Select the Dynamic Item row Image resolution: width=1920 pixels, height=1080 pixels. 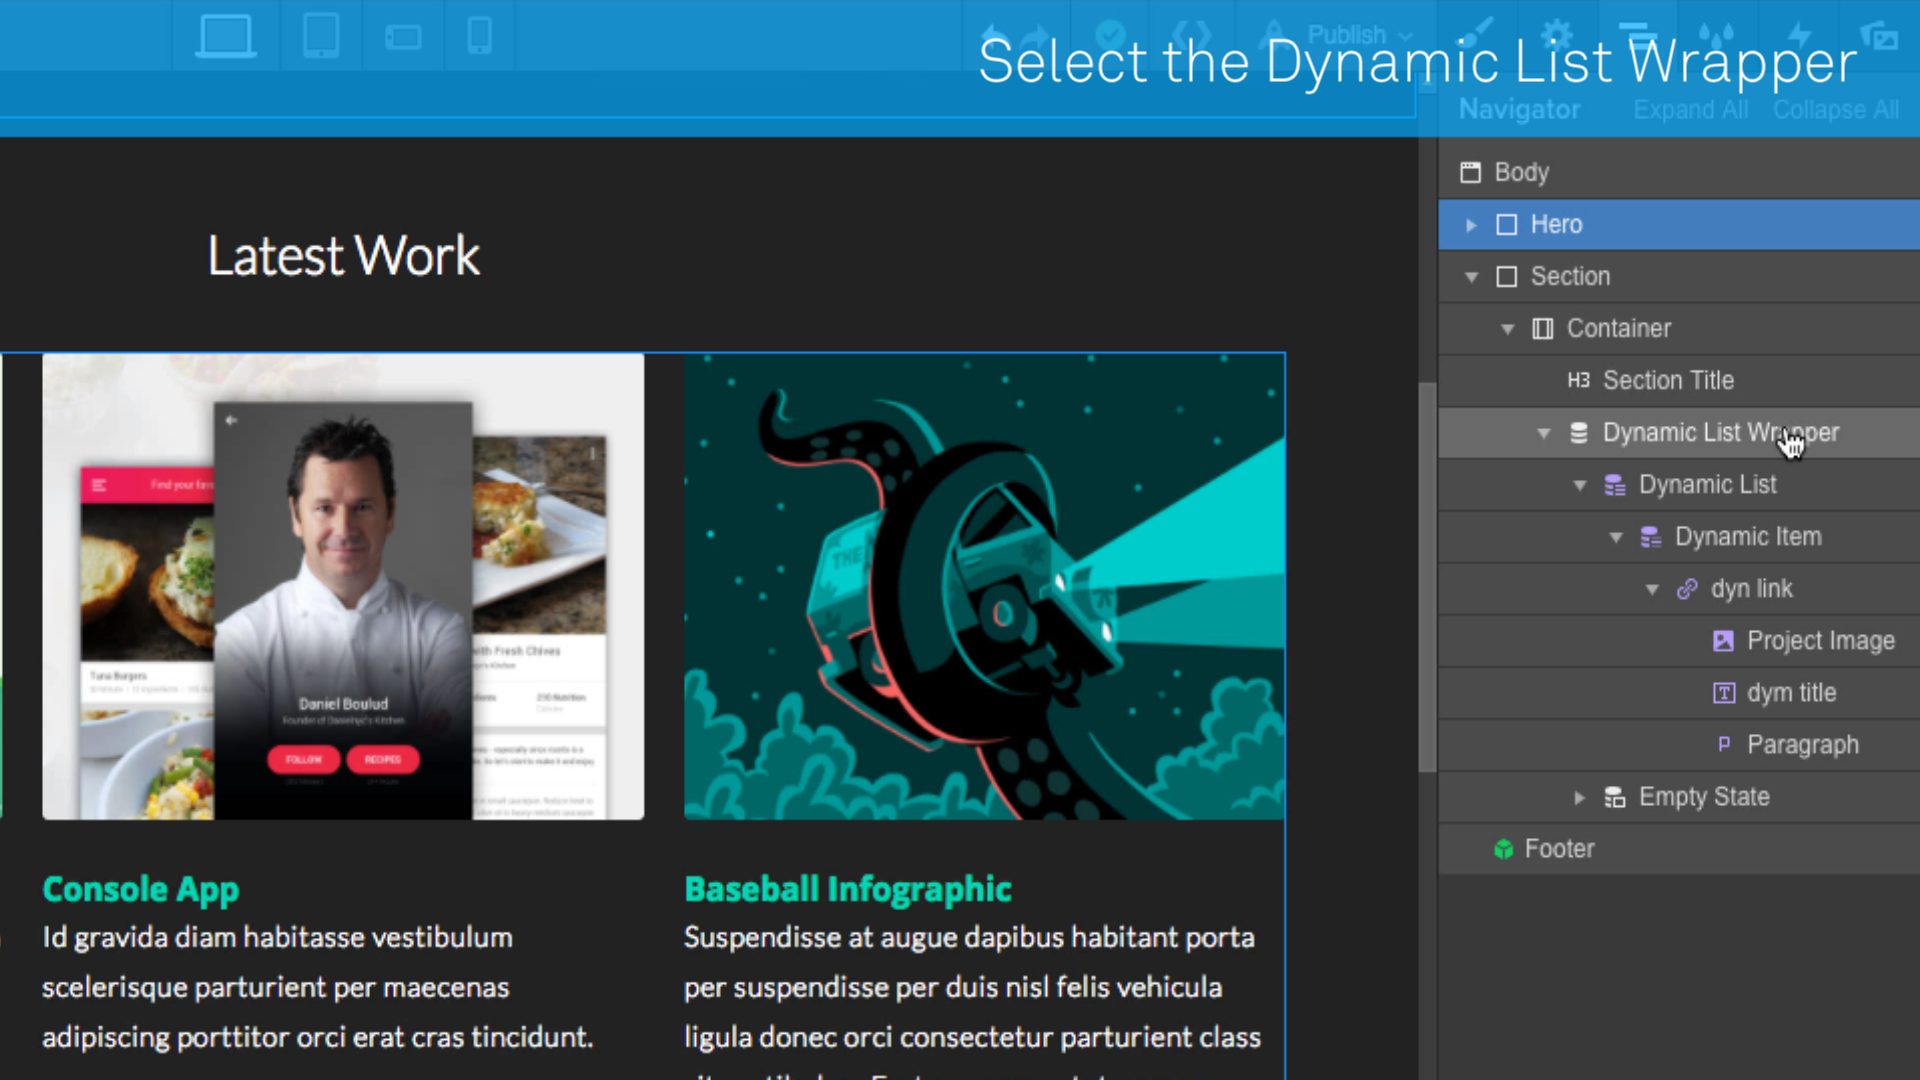pyautogui.click(x=1679, y=536)
